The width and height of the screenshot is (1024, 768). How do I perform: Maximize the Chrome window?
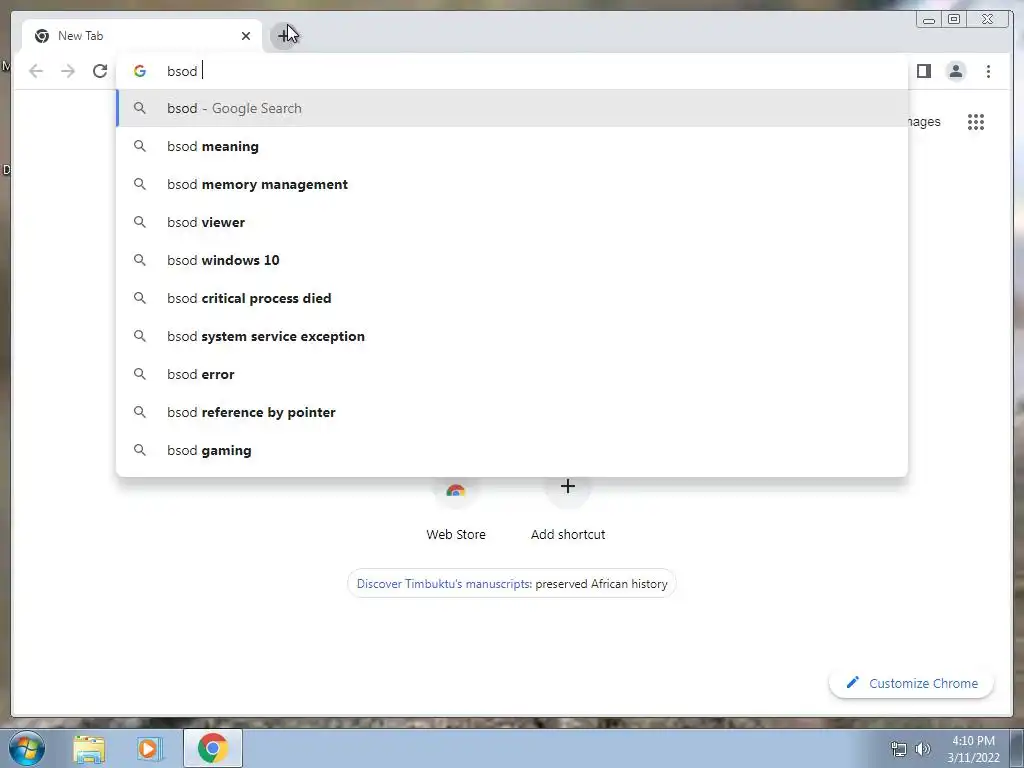click(953, 20)
